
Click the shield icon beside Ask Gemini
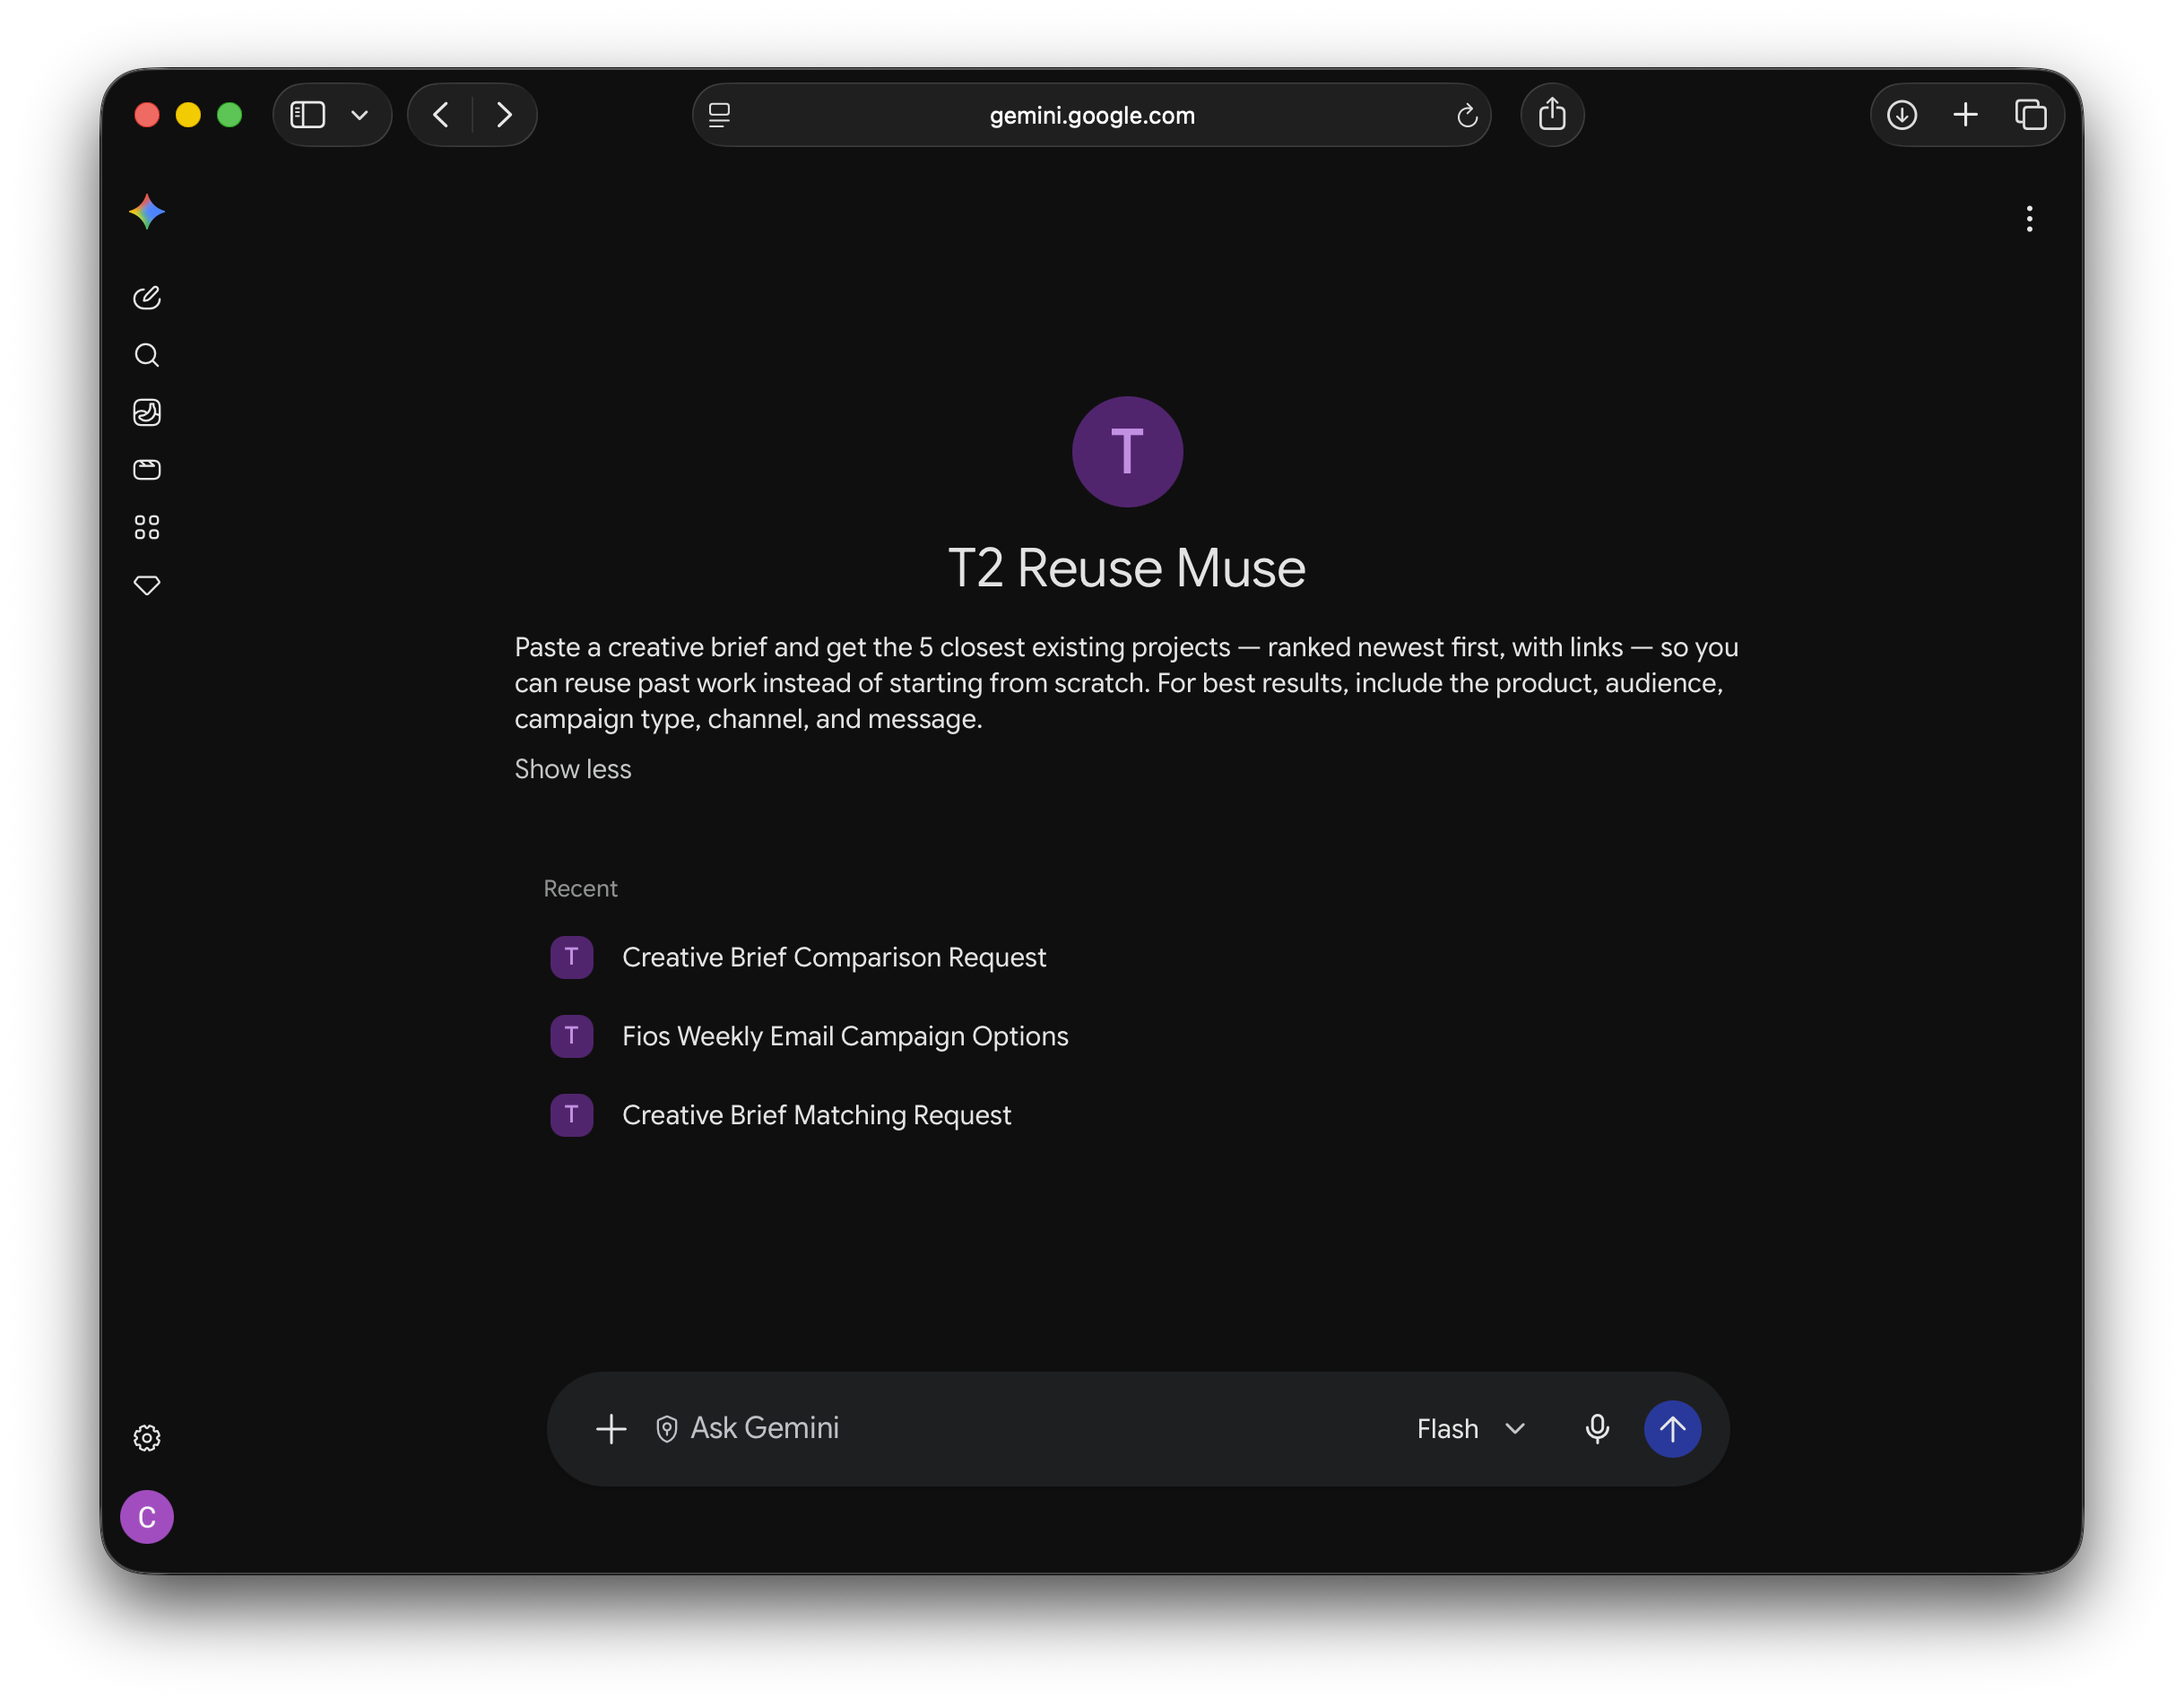pos(667,1429)
